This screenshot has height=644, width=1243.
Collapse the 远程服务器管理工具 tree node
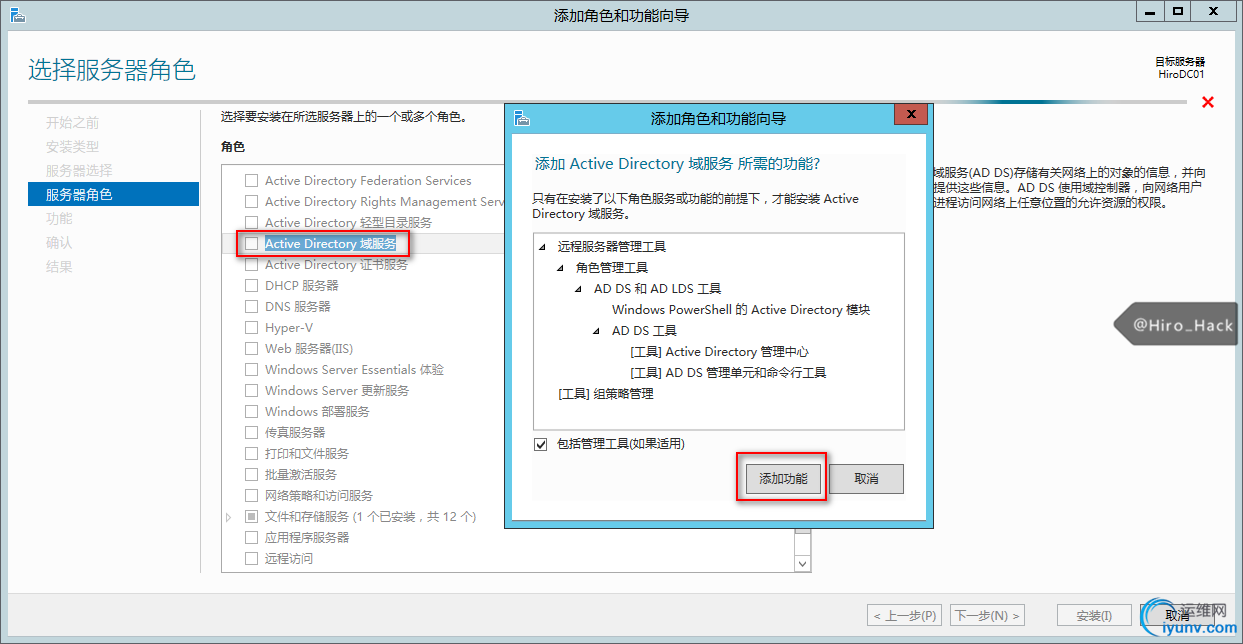pyautogui.click(x=543, y=247)
